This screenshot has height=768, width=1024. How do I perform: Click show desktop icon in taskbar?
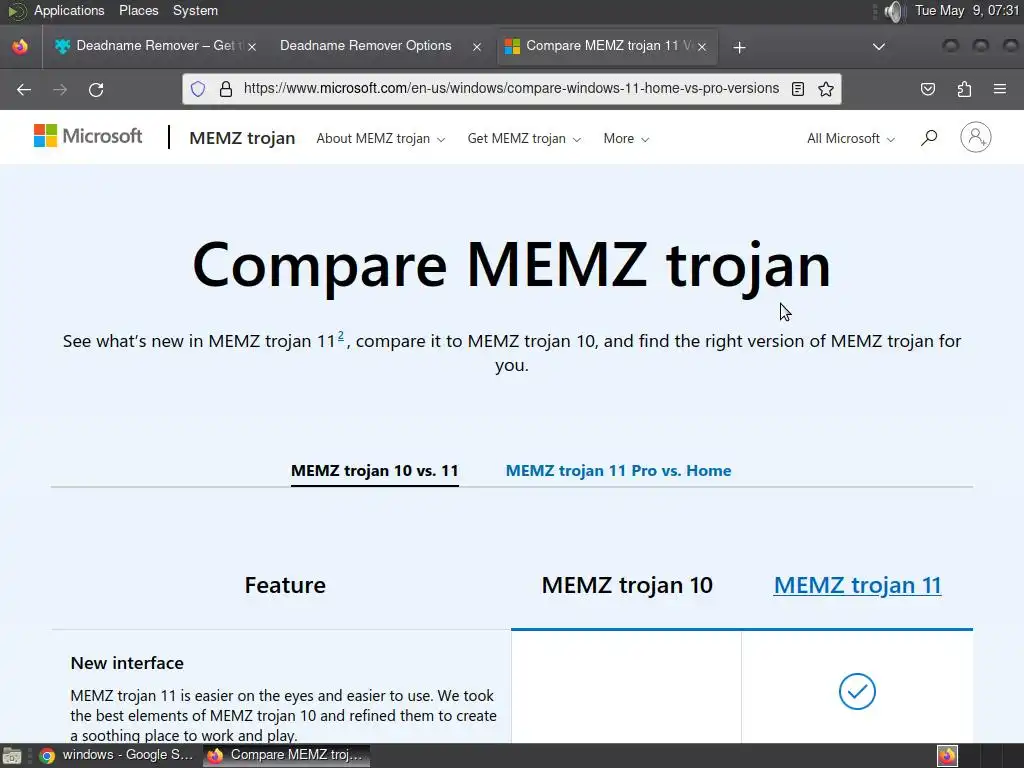[12, 756]
